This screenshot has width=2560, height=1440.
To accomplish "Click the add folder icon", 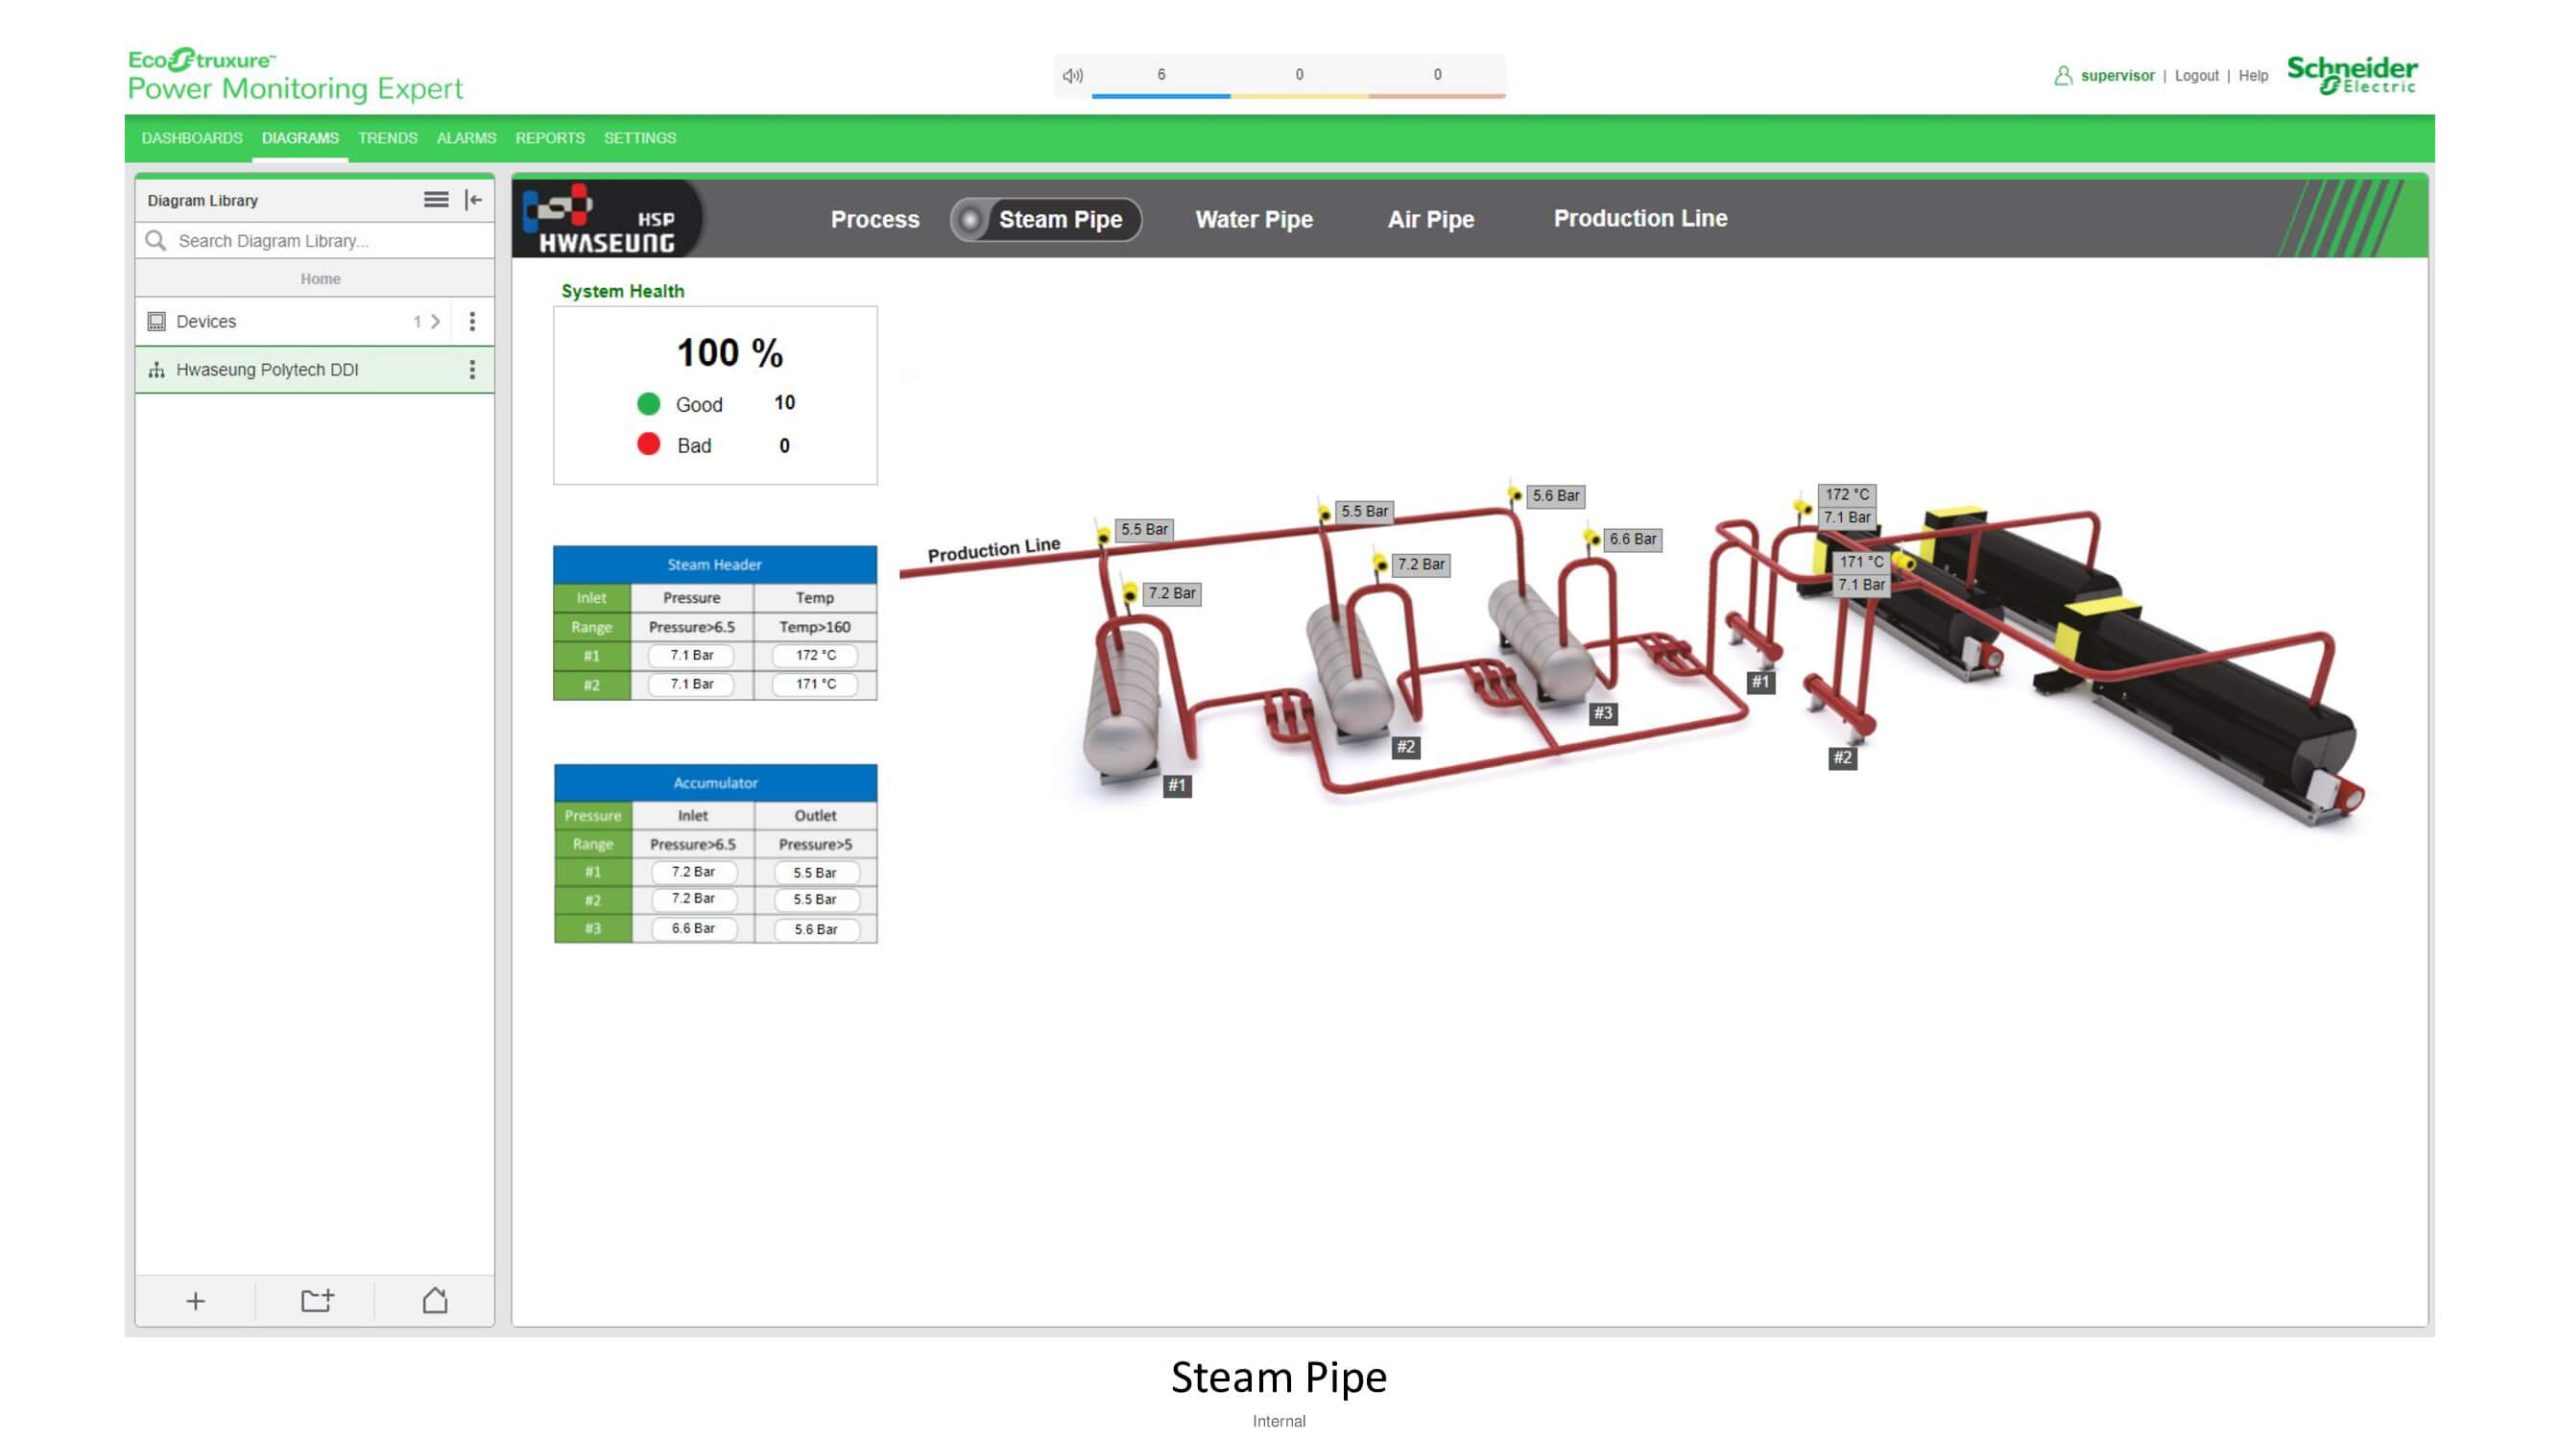I will point(317,1301).
